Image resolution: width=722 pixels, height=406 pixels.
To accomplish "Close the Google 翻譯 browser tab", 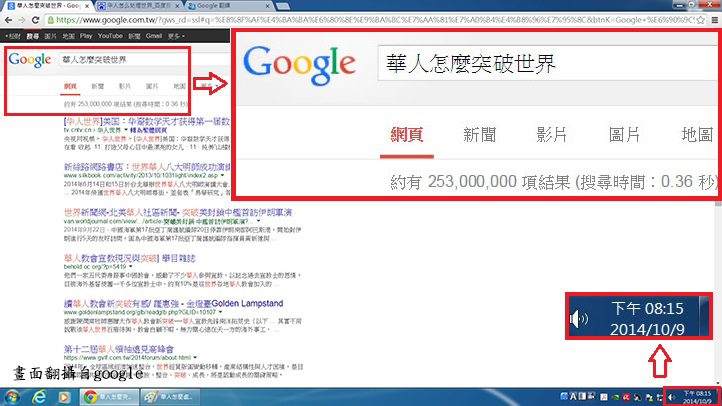I will pyautogui.click(x=268, y=6).
